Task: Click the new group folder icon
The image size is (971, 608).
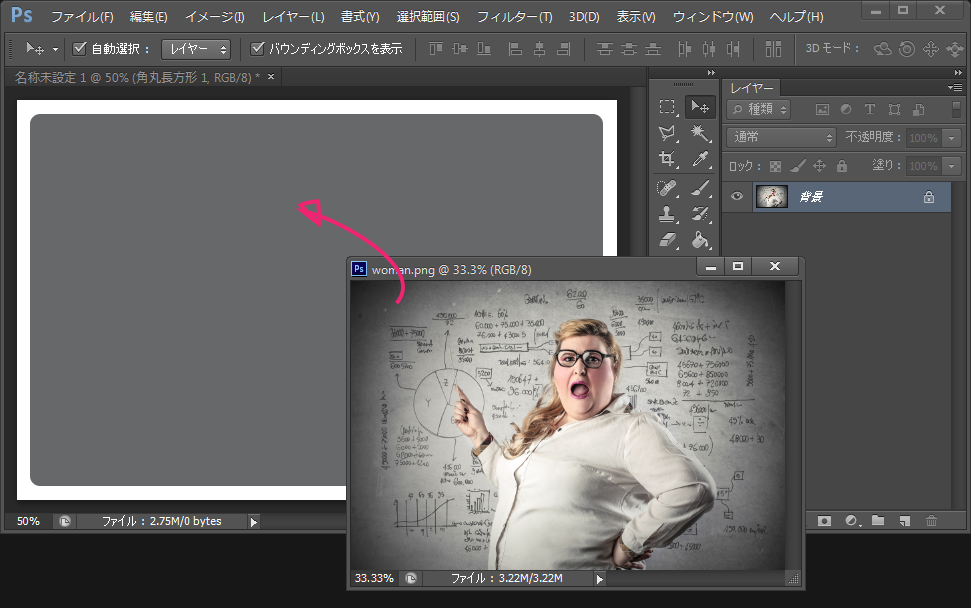Action: point(878,521)
